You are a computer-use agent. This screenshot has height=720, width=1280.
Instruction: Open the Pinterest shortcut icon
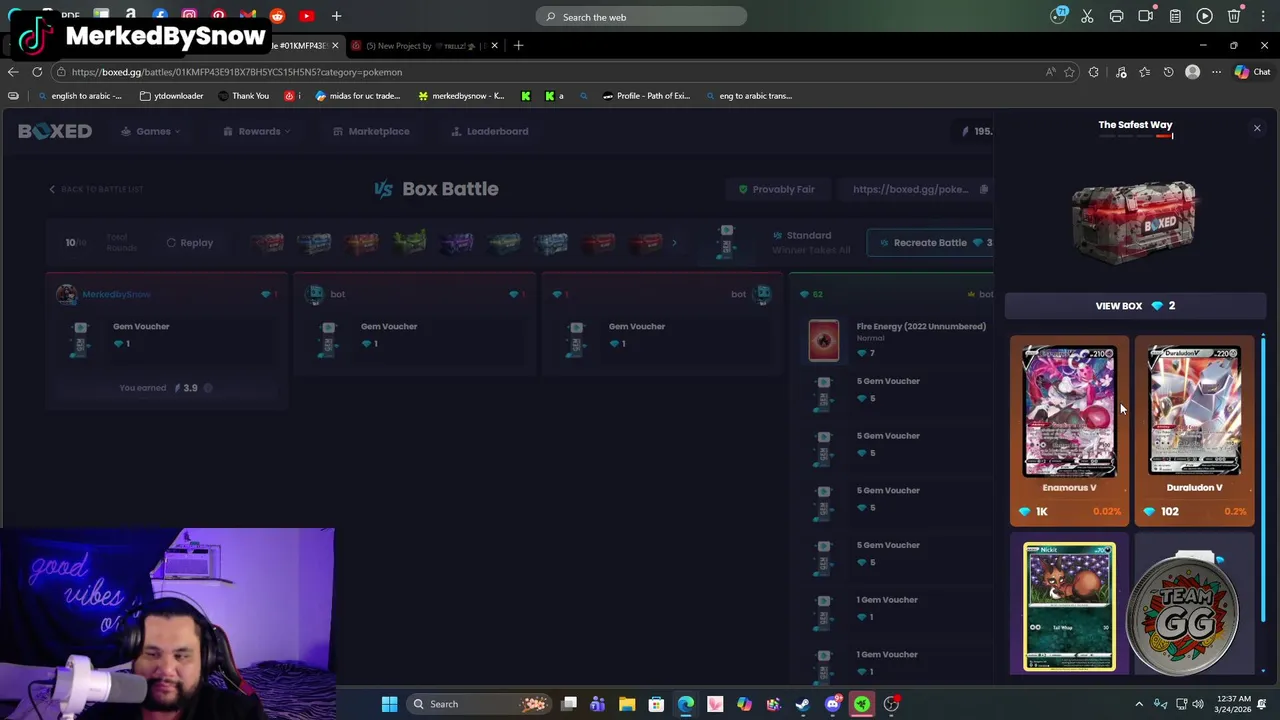tap(218, 16)
